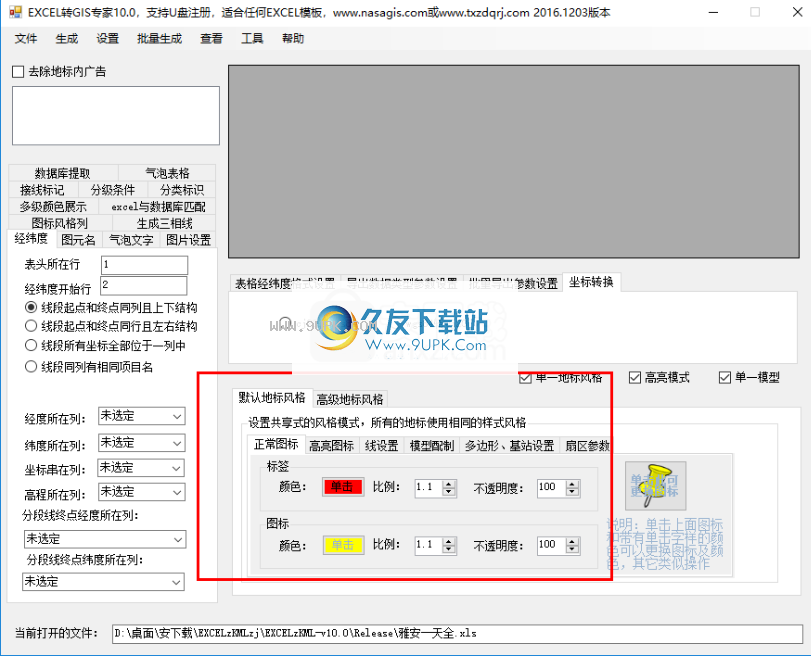Open the 帮助 menu
Viewport: 811px width, 657px height.
pyautogui.click(x=293, y=39)
